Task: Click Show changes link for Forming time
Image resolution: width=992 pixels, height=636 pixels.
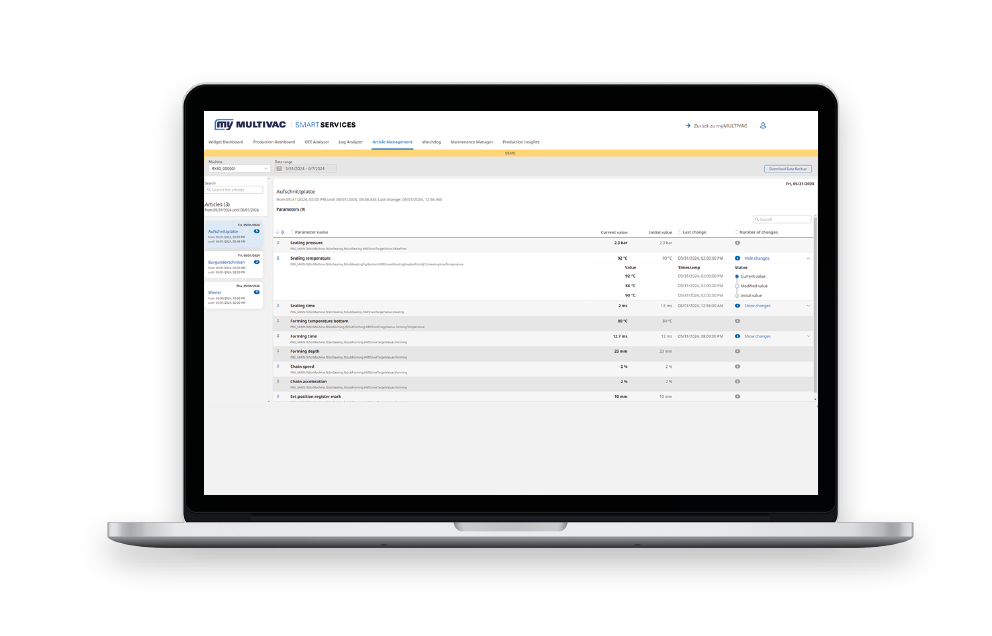Action: tap(757, 337)
